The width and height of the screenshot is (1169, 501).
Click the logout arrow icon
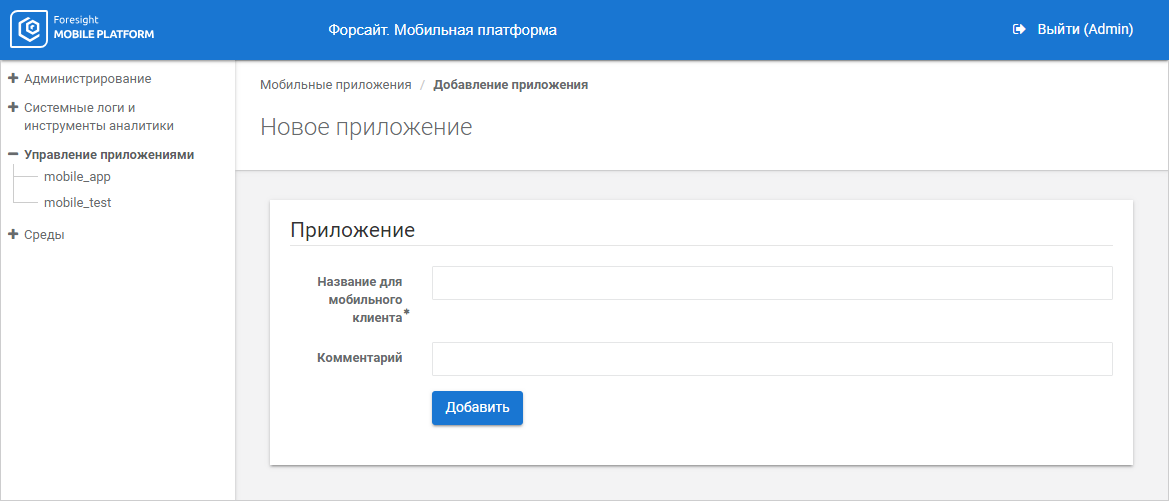(1020, 30)
